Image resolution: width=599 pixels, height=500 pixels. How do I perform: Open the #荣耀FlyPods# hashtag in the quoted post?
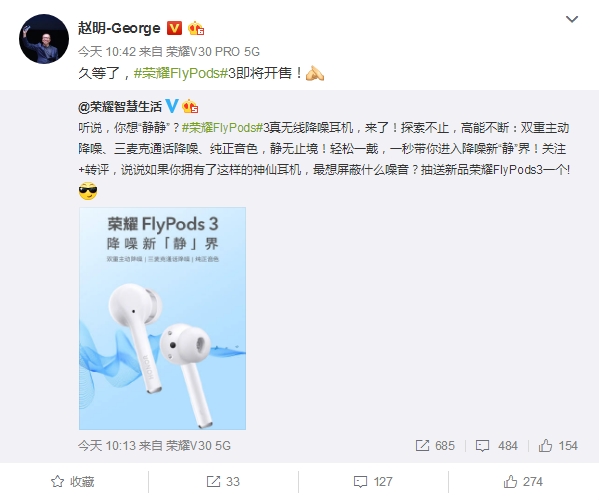tap(222, 128)
